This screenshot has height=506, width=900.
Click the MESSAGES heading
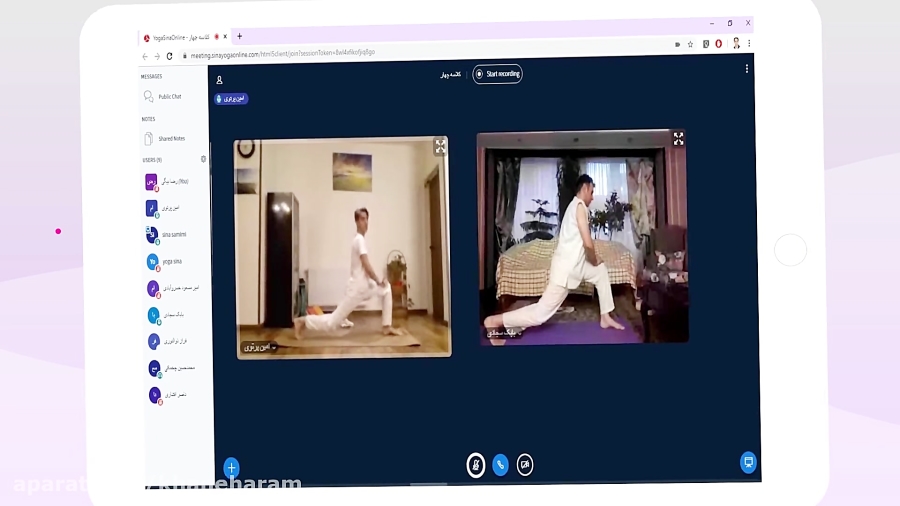click(152, 76)
